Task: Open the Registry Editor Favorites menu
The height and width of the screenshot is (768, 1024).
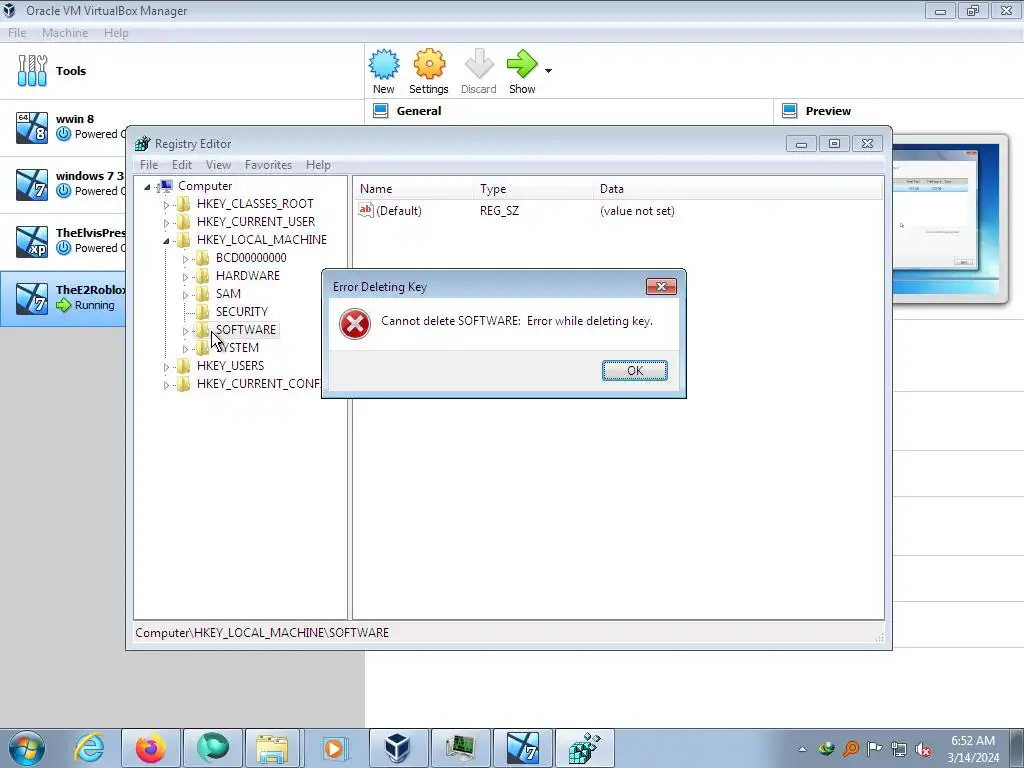Action: point(268,165)
